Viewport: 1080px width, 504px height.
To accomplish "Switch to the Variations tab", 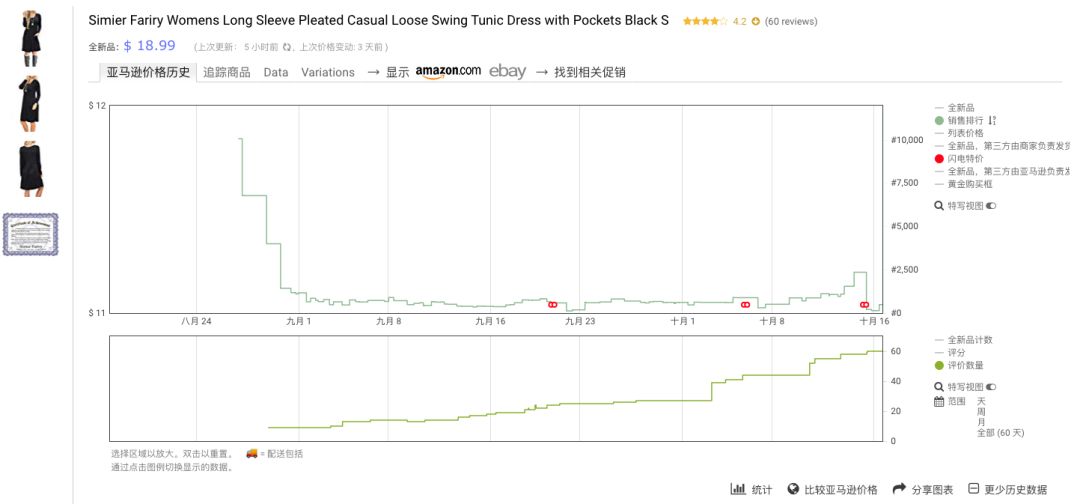I will [x=328, y=72].
